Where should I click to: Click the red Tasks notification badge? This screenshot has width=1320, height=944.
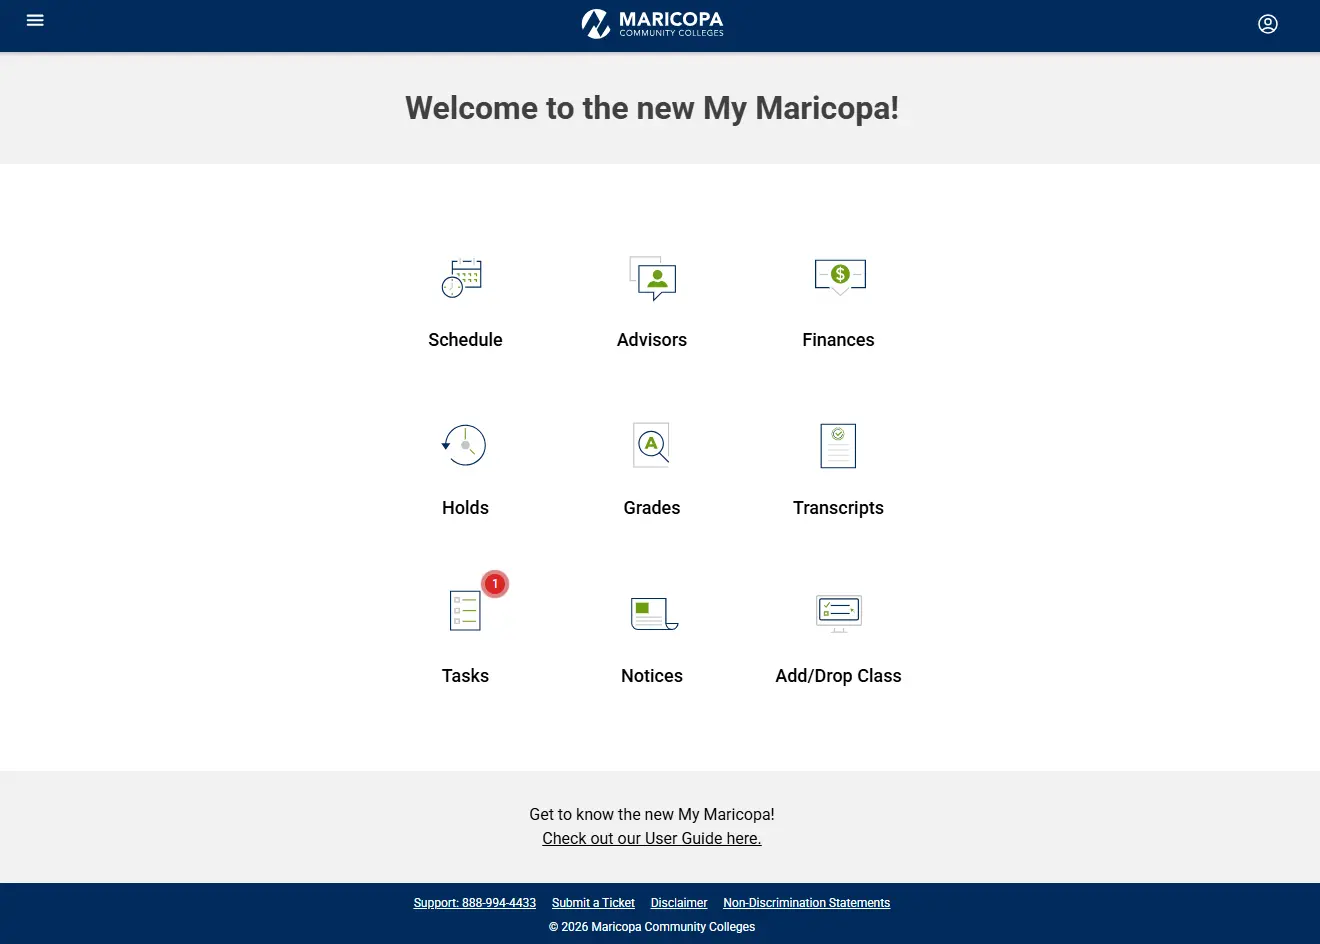point(495,584)
